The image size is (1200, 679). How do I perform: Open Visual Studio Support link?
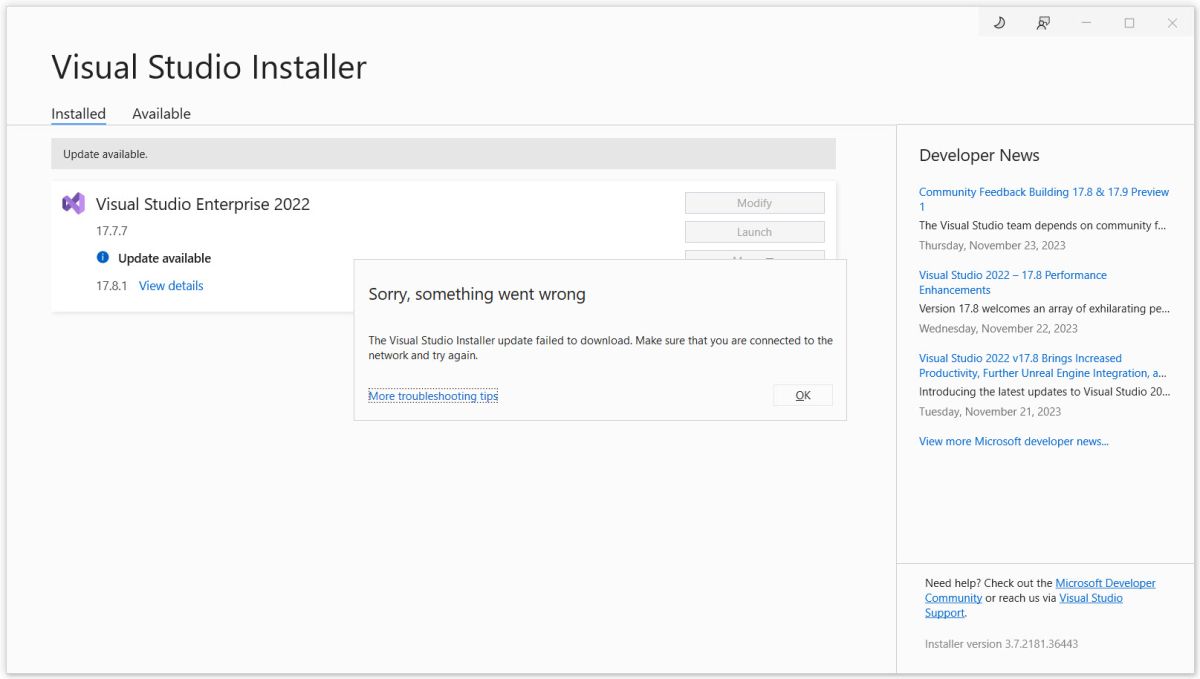coord(1024,605)
